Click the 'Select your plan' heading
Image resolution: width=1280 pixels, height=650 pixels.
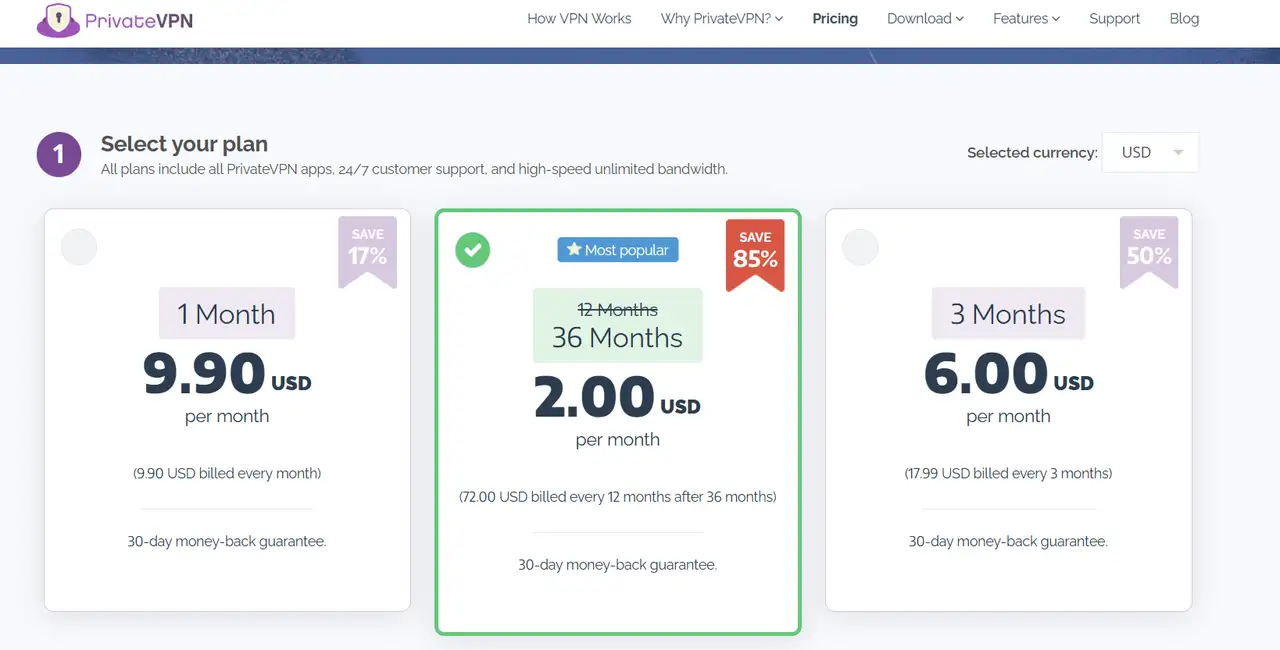(x=184, y=144)
